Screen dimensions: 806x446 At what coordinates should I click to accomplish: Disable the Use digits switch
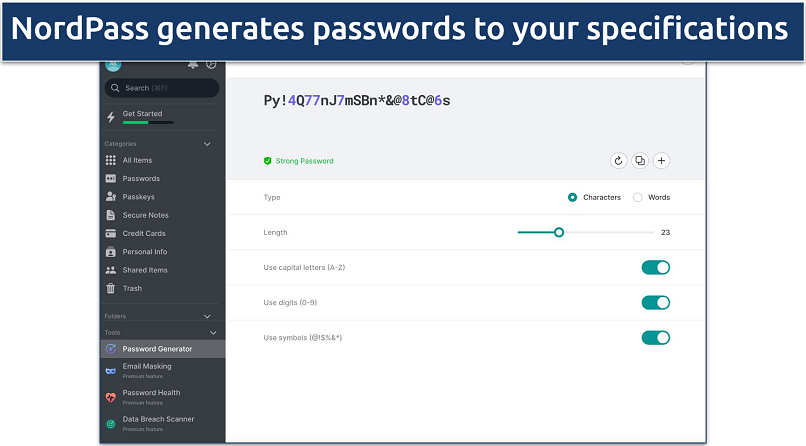pyautogui.click(x=655, y=302)
